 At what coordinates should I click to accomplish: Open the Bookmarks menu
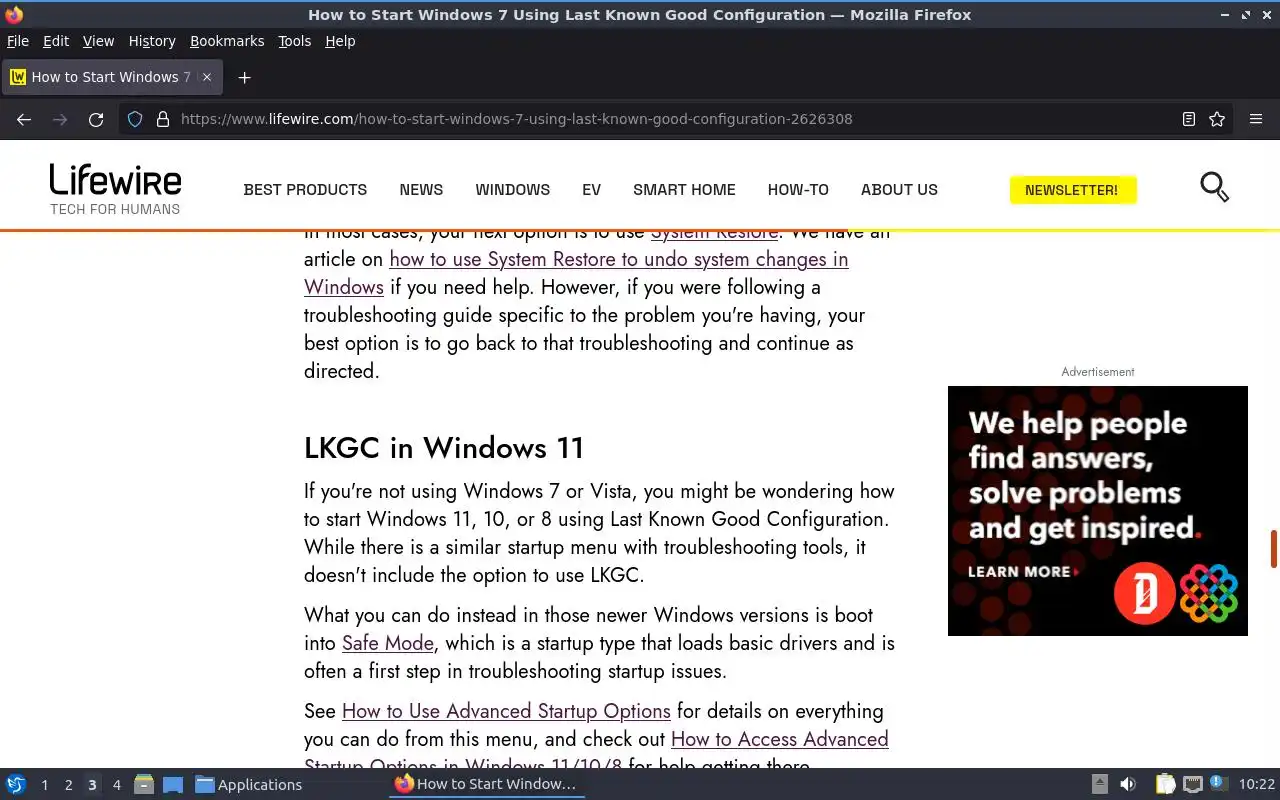[x=227, y=41]
